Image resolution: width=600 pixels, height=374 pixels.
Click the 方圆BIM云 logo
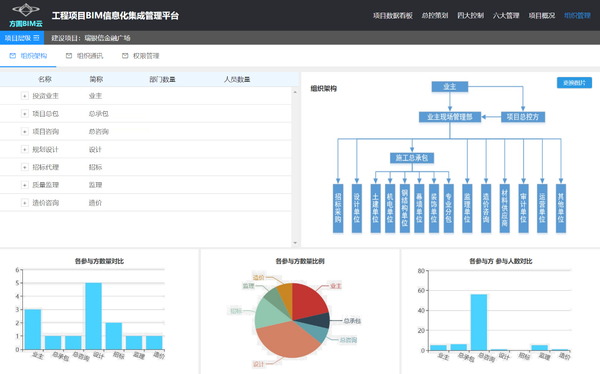pos(26,15)
